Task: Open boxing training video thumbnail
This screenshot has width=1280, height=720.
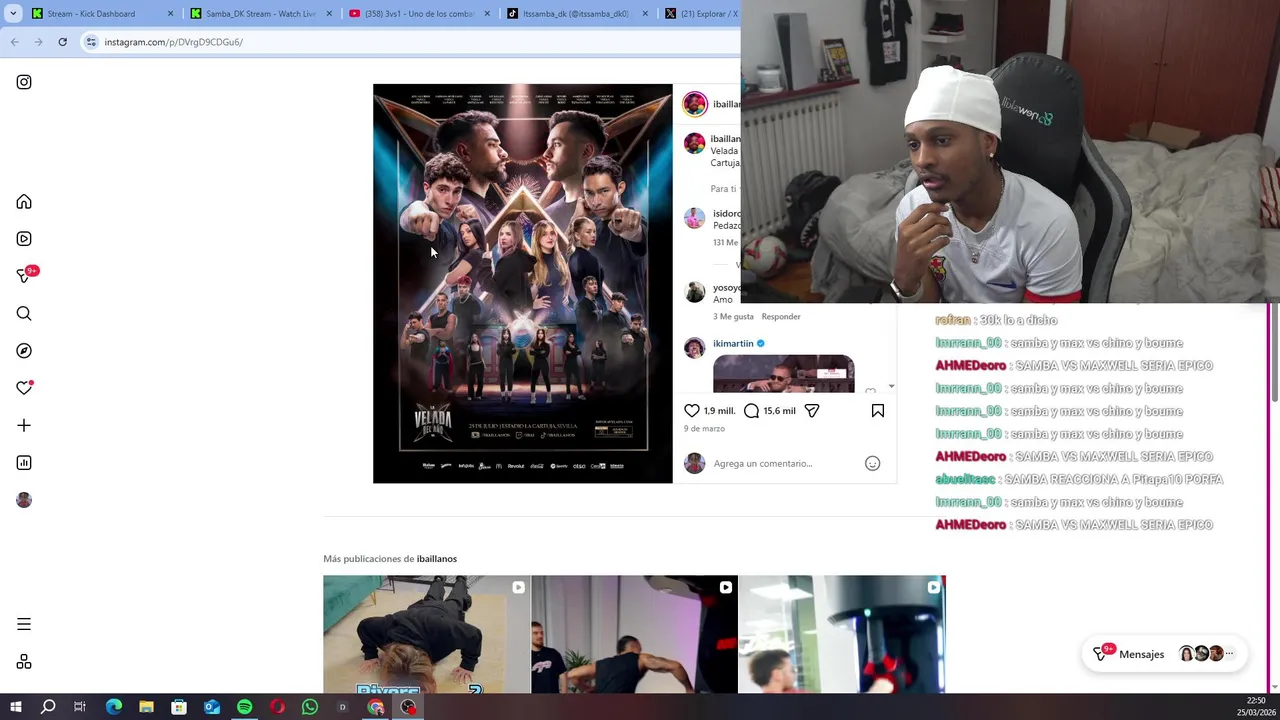Action: point(634,634)
